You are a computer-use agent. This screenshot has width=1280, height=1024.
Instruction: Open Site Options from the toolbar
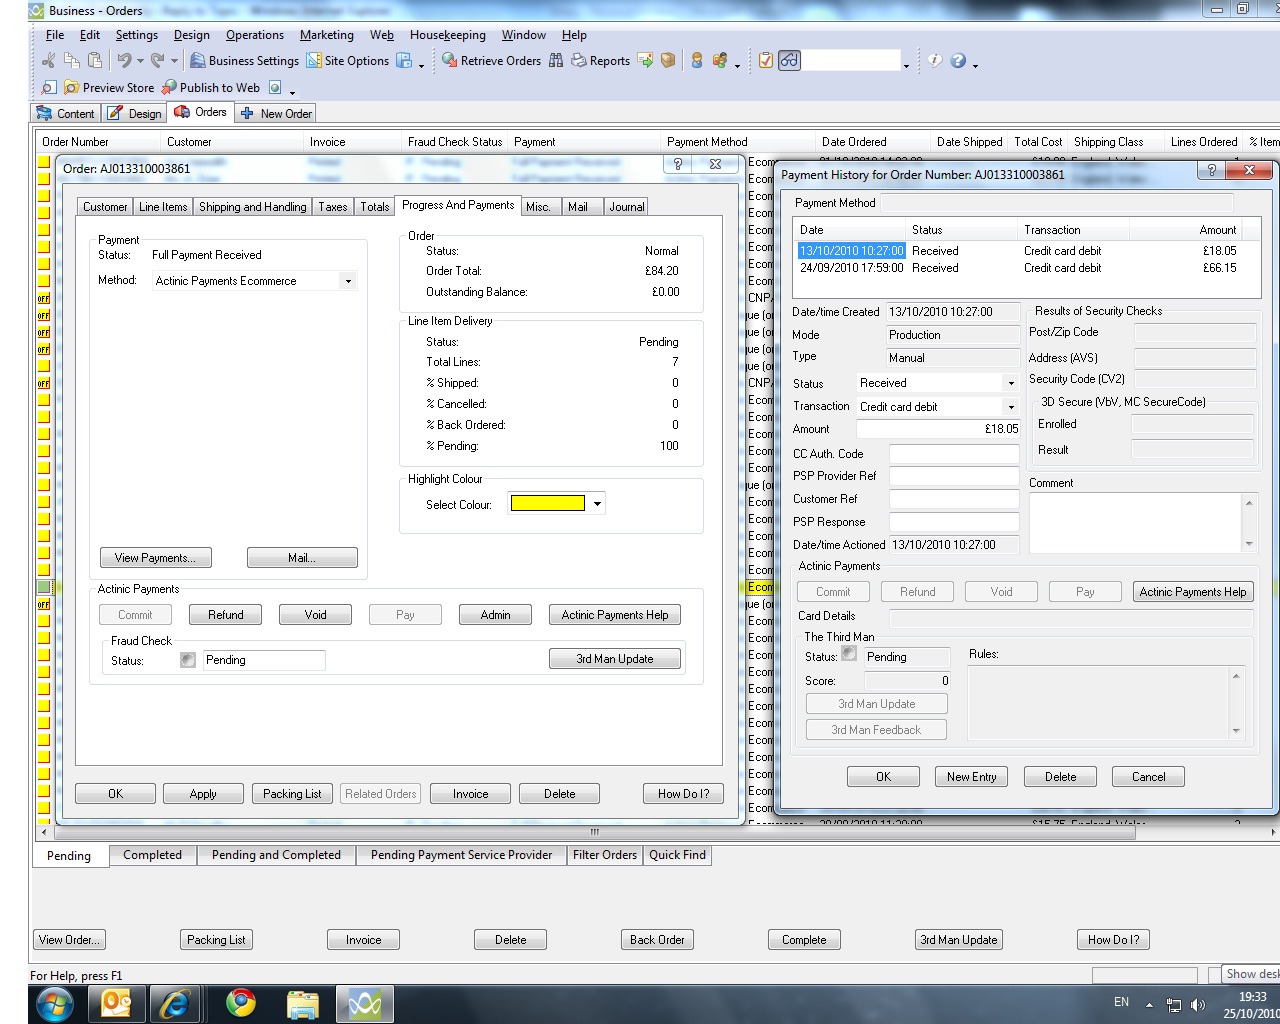[x=314, y=61]
